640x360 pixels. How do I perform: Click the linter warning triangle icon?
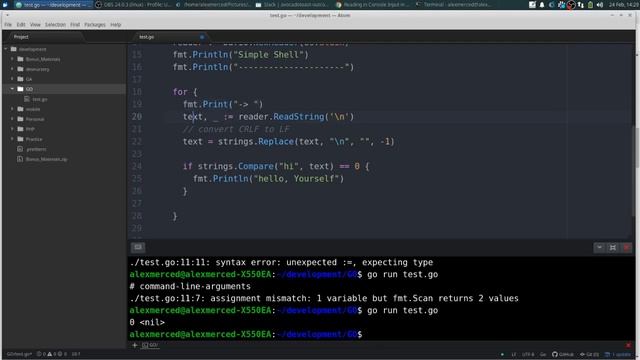click(49, 354)
